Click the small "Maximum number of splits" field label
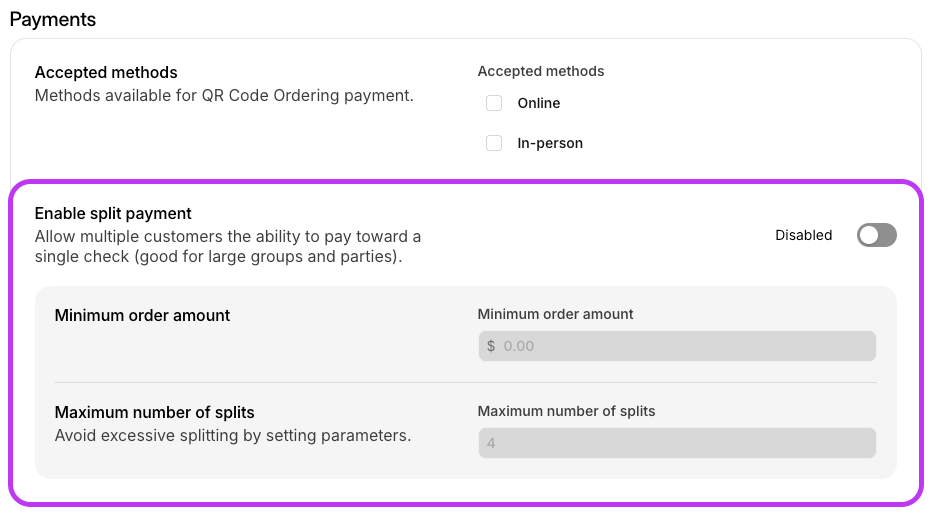933x519 pixels. [x=566, y=411]
